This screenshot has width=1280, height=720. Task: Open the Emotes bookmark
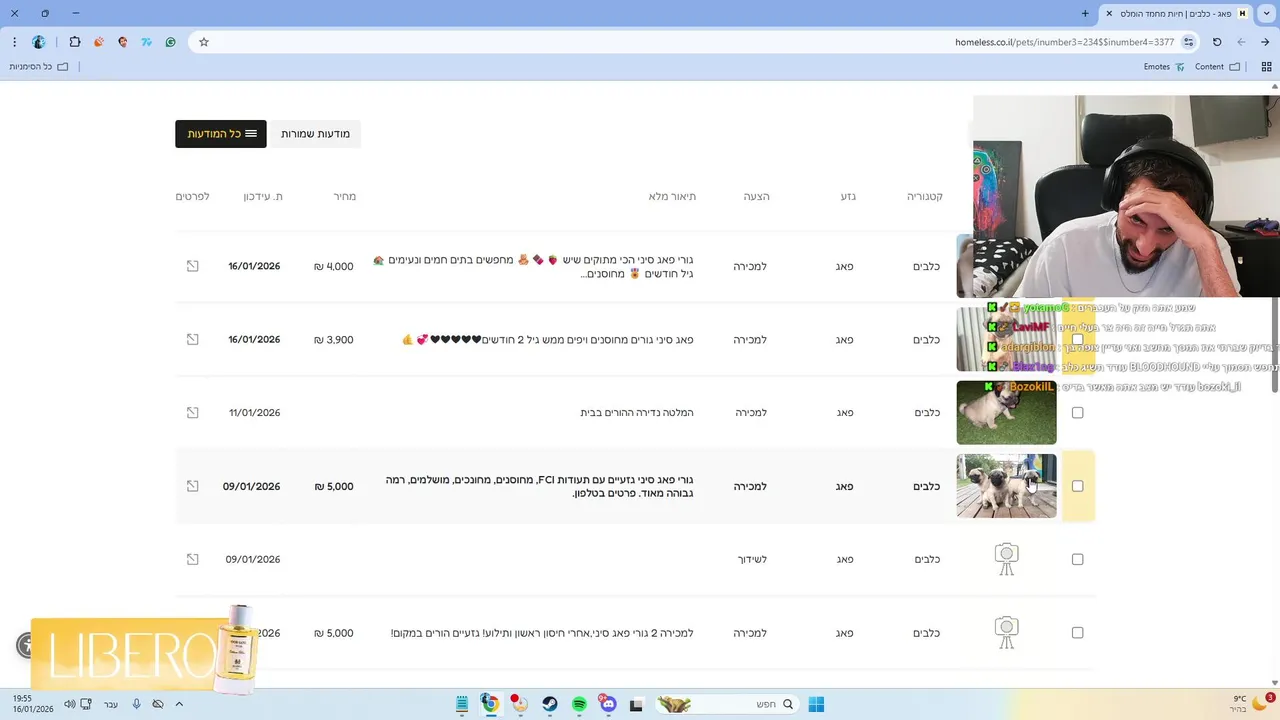[x=1164, y=67]
